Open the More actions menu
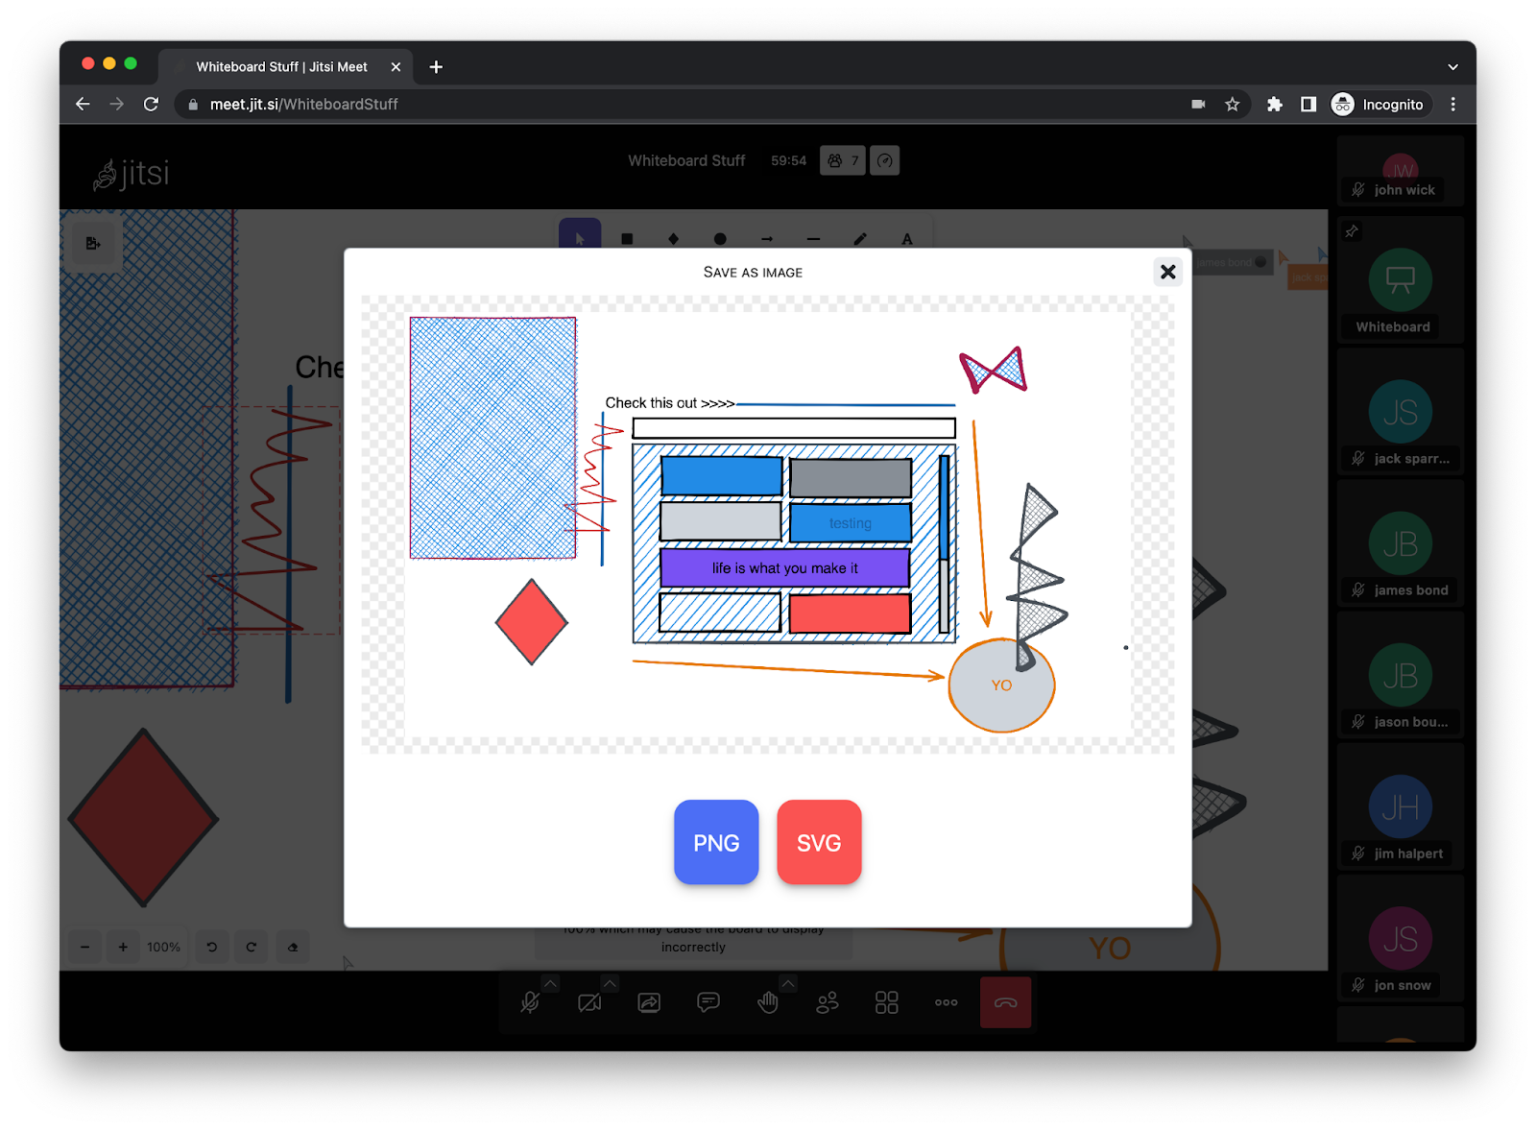The width and height of the screenshot is (1536, 1130). (945, 1002)
